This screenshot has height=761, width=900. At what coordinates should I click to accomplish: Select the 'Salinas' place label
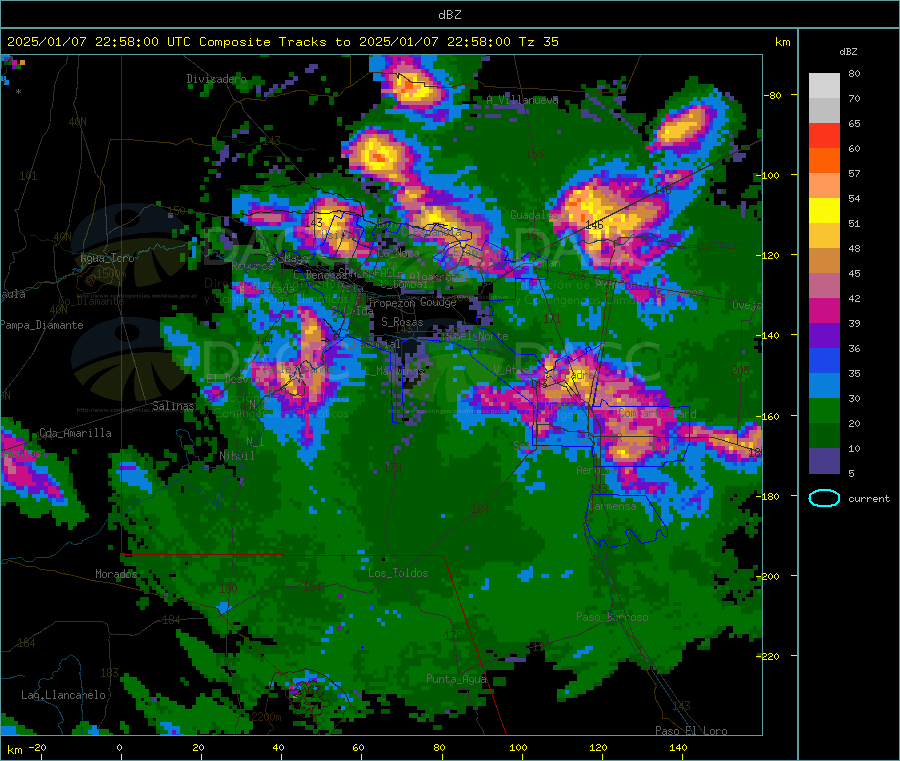173,406
